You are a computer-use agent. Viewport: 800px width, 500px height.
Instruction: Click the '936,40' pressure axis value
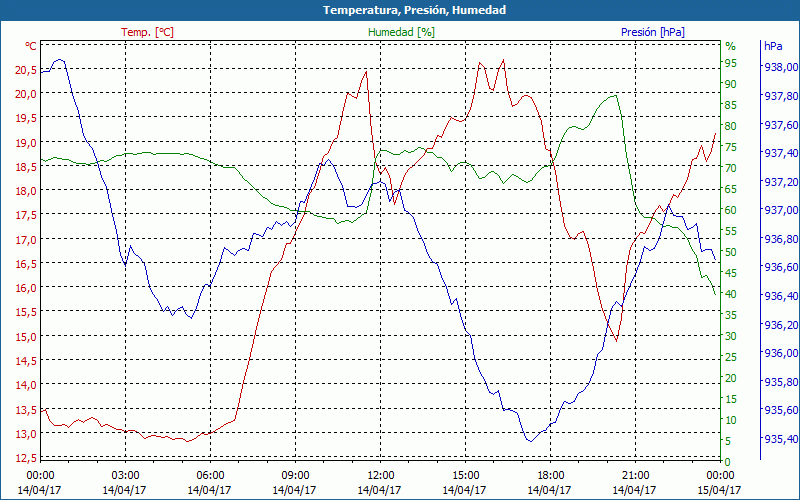coord(781,296)
